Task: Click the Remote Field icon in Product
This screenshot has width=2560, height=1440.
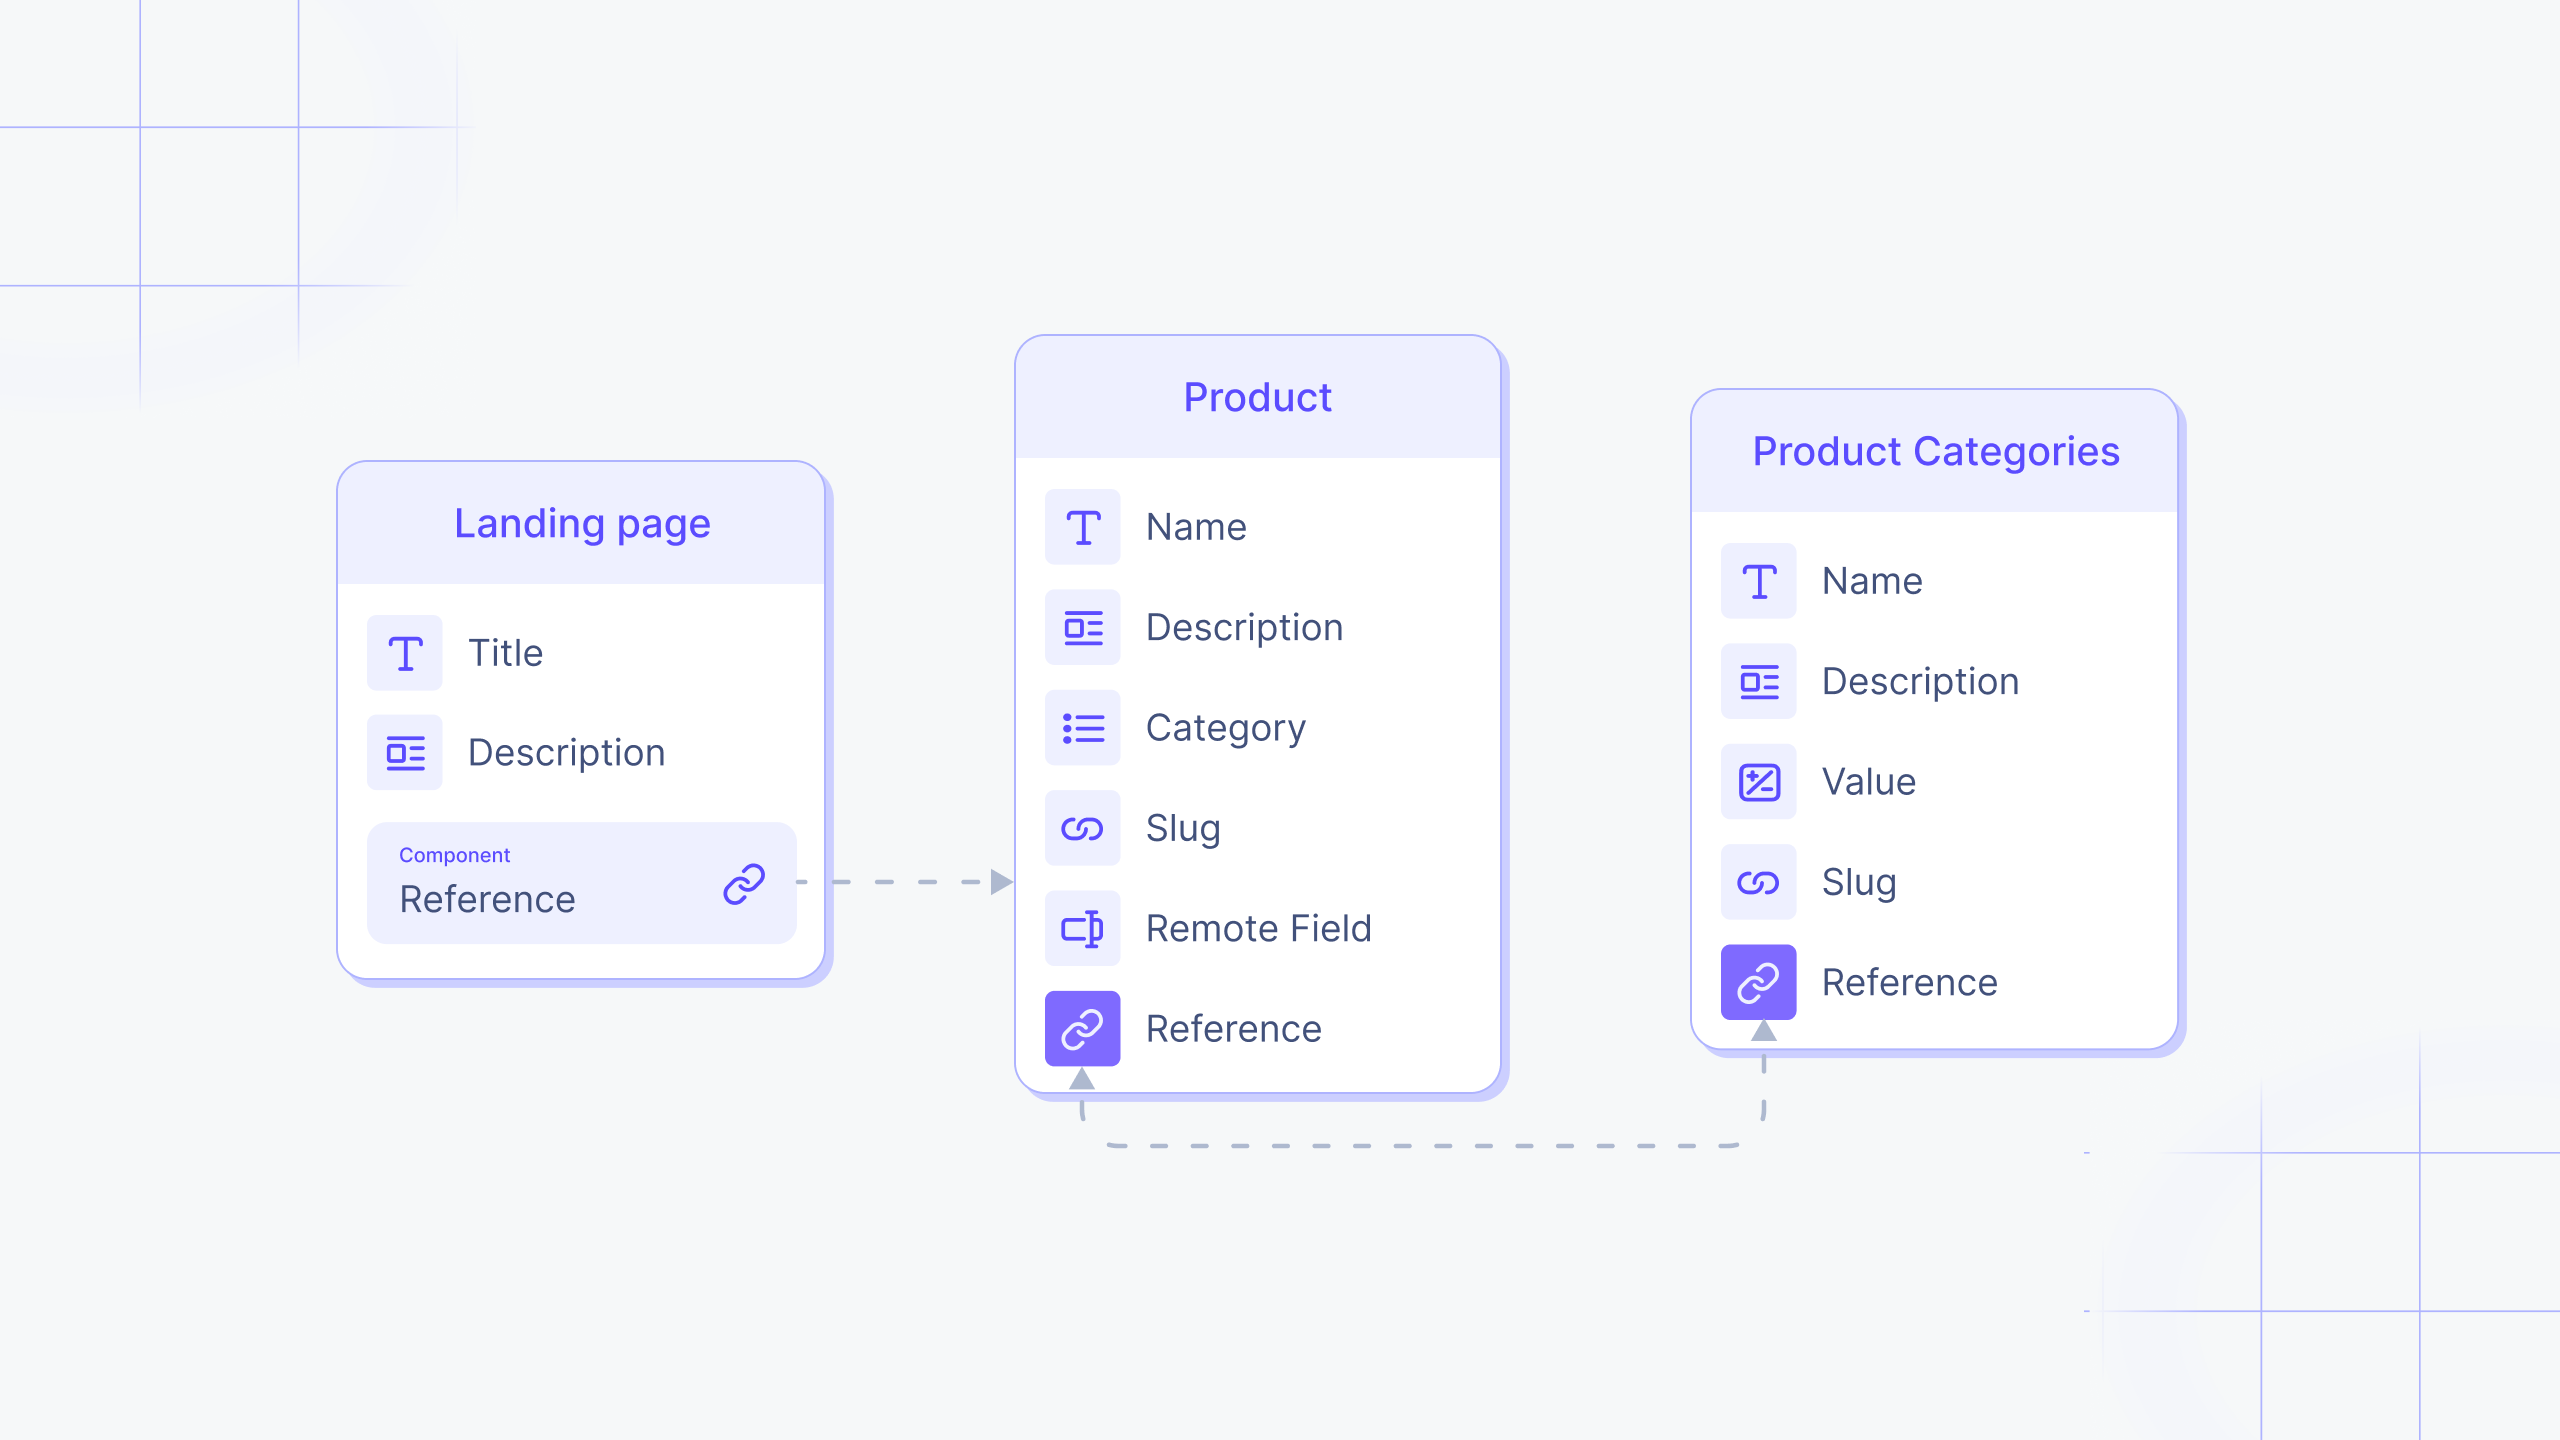Action: pyautogui.click(x=1083, y=927)
